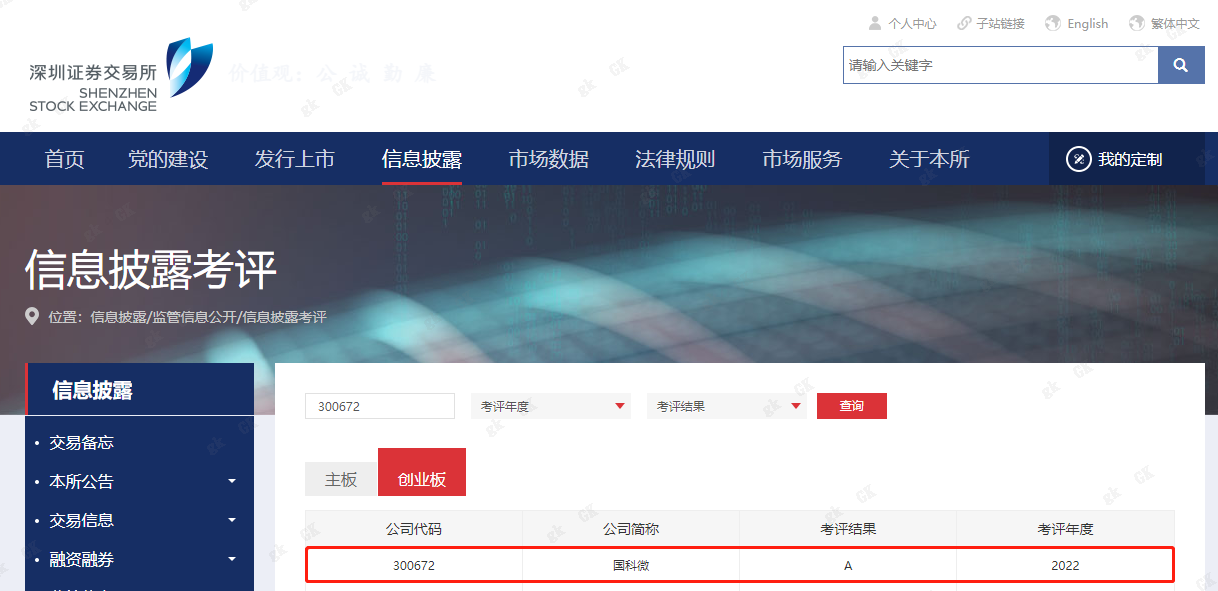Viewport: 1218px width, 591px height.
Task: Open the 市场数据 navigation menu
Action: 548,158
